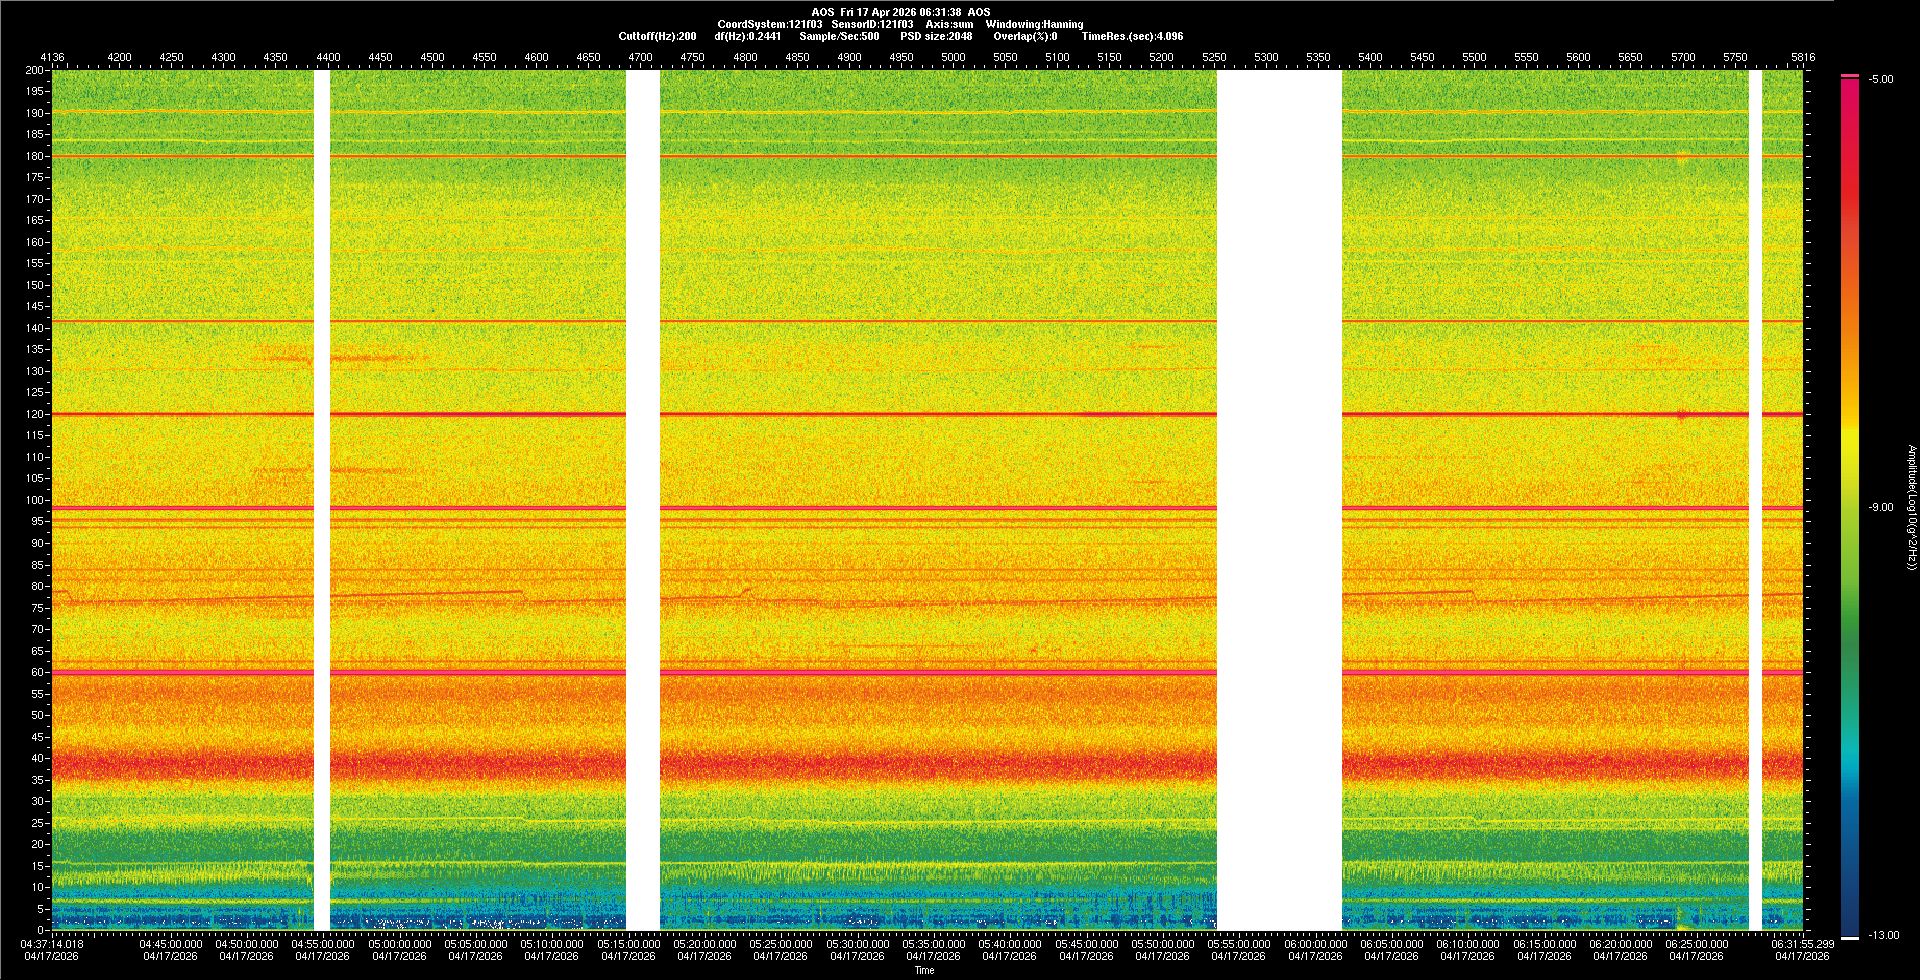
Task: Click the wide white data gap near 5300
Action: (x=1279, y=500)
